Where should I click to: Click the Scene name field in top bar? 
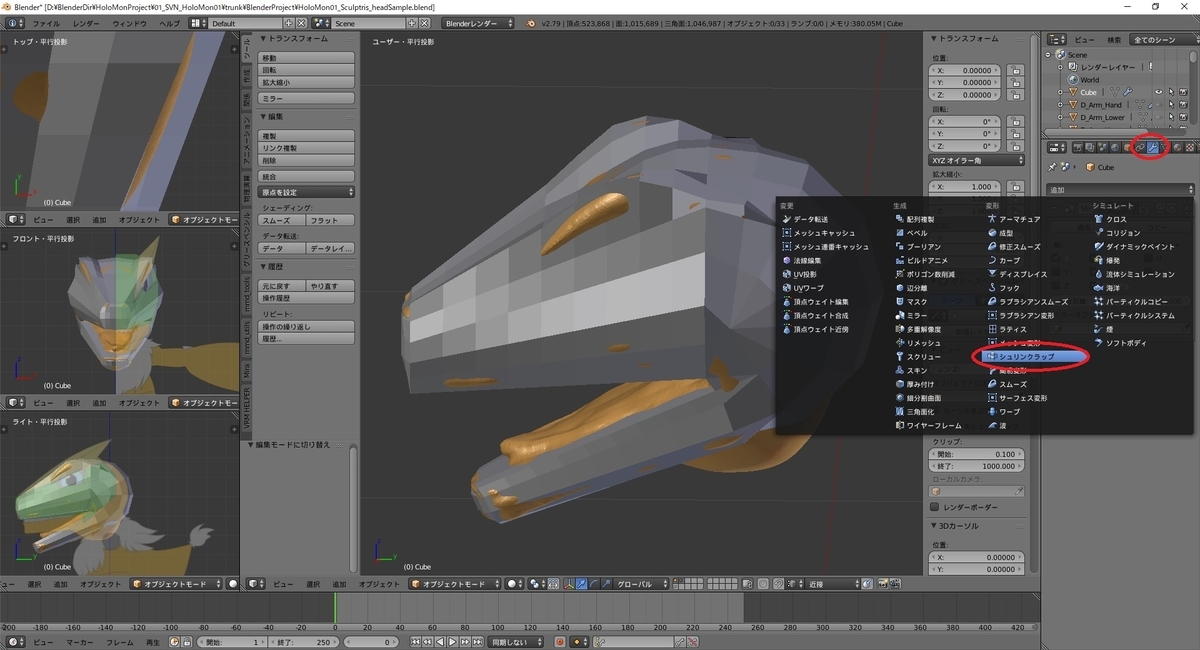click(366, 22)
